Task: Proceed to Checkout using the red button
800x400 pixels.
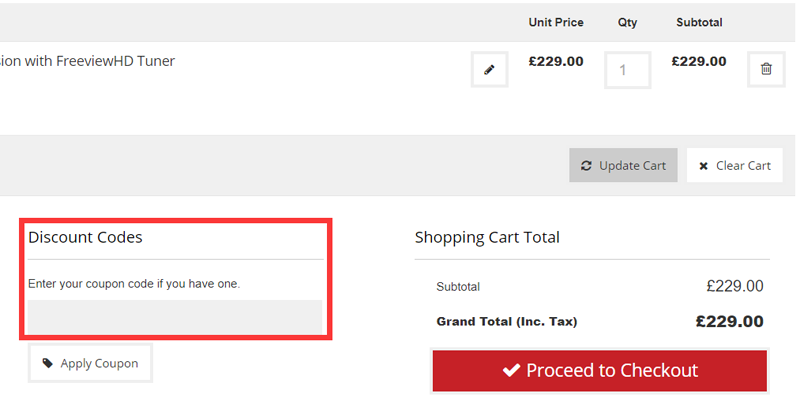Action: tap(599, 370)
